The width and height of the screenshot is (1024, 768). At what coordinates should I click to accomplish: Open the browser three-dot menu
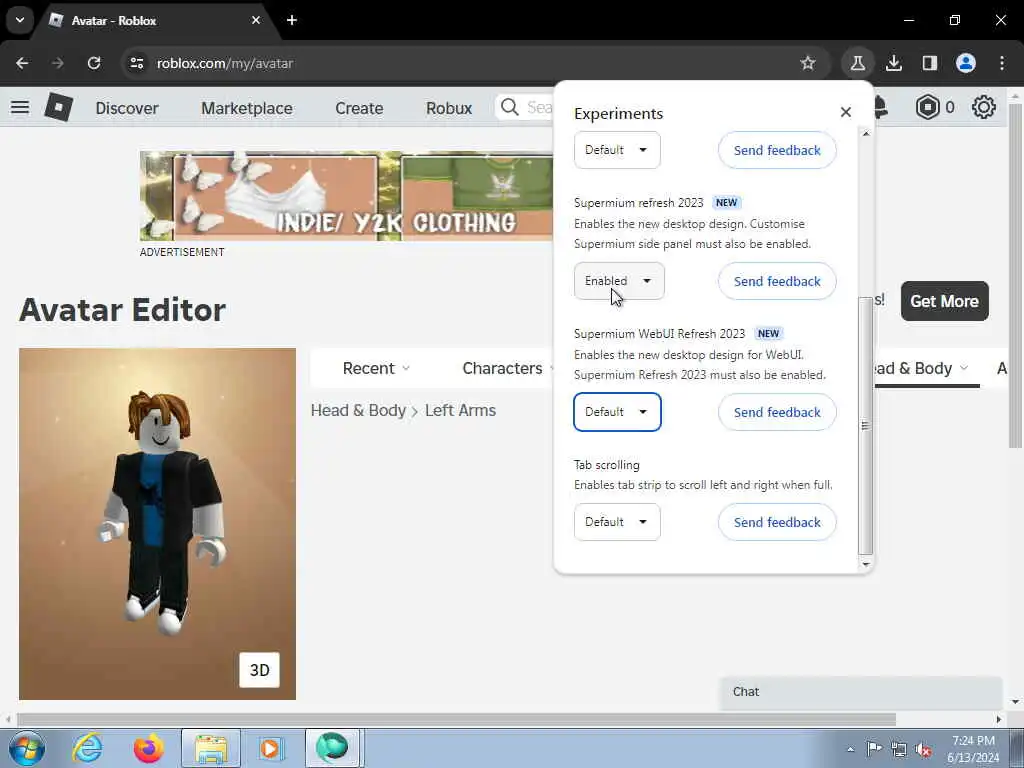(1002, 63)
